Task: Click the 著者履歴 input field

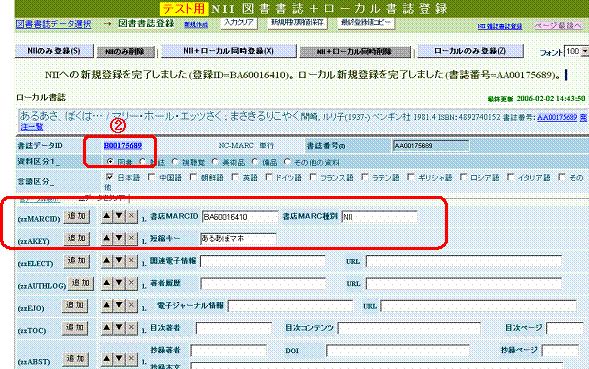Action: coord(263,283)
